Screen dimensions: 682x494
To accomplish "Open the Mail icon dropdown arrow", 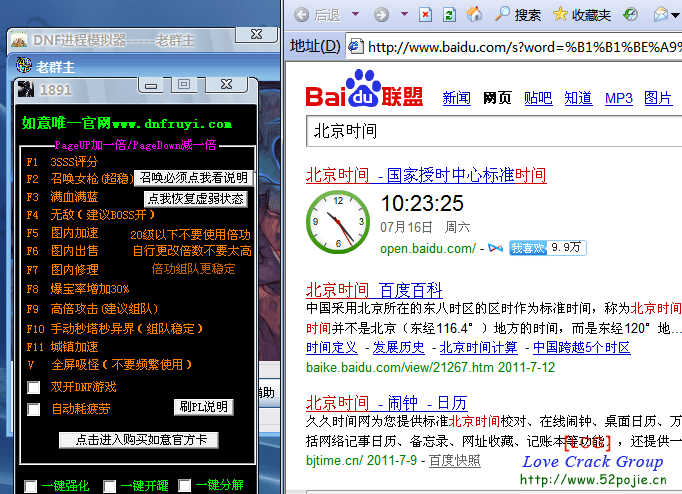I will (675, 15).
